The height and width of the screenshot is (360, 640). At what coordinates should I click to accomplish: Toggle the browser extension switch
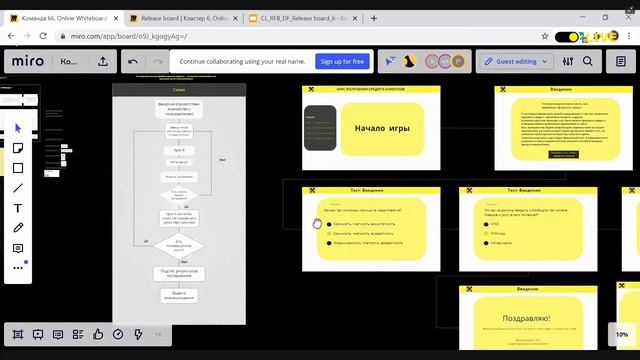coord(567,37)
